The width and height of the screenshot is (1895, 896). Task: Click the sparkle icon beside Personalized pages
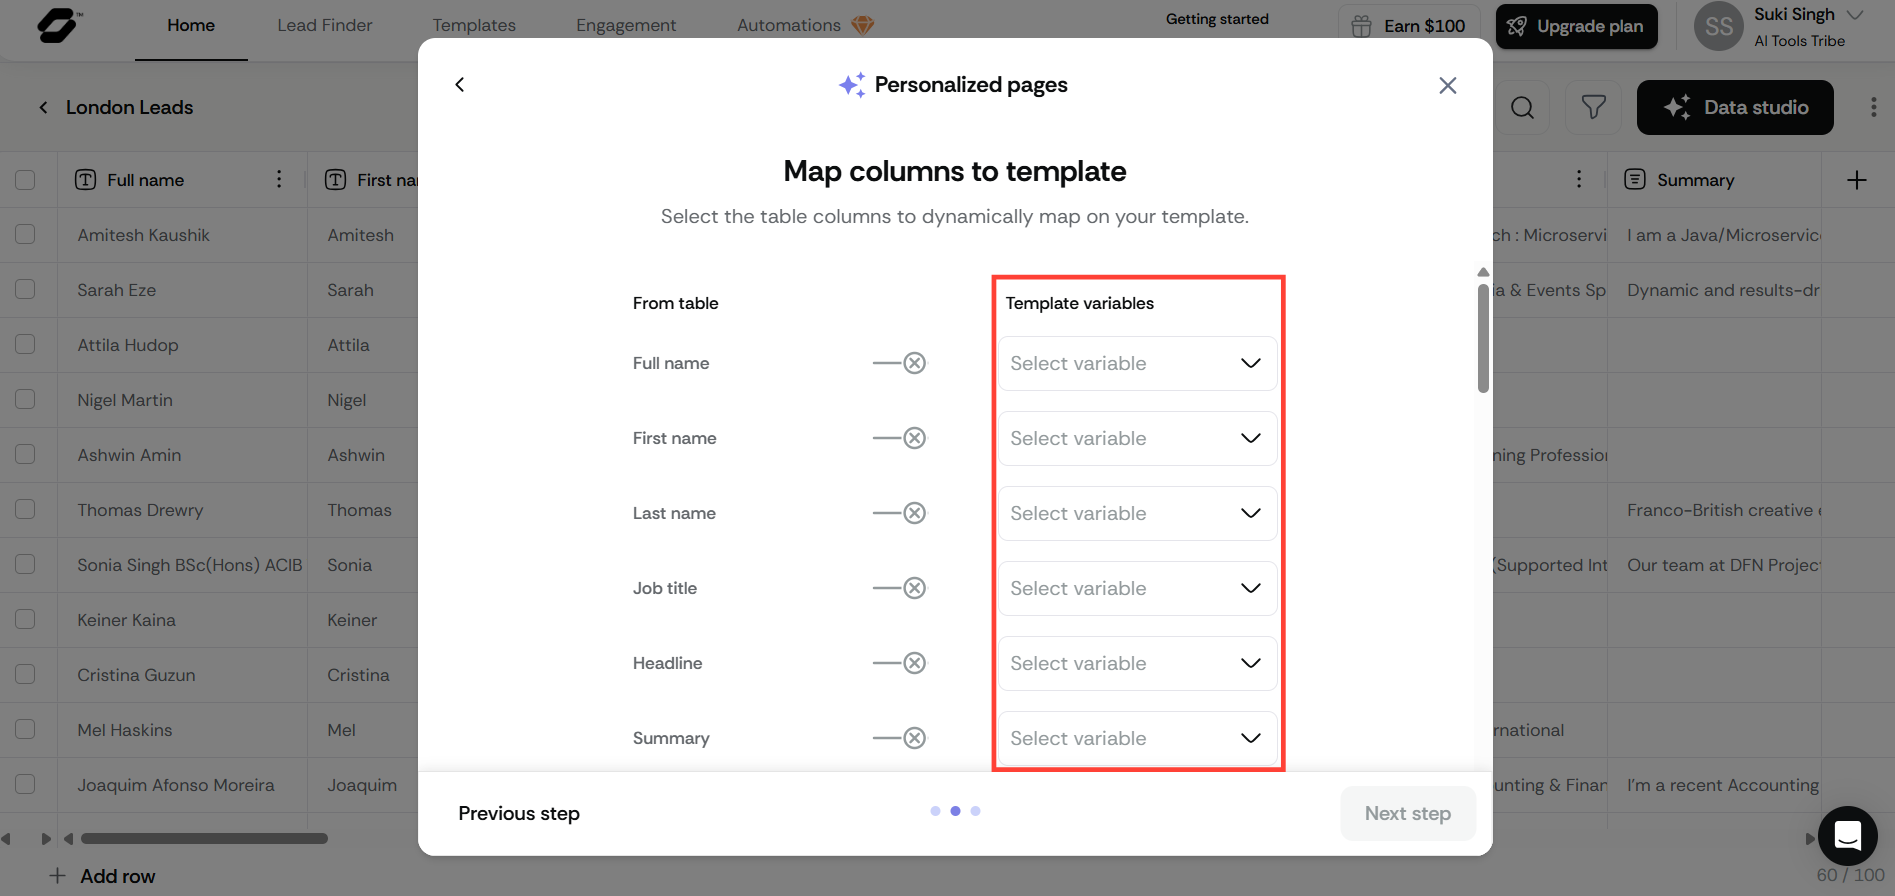coord(852,85)
